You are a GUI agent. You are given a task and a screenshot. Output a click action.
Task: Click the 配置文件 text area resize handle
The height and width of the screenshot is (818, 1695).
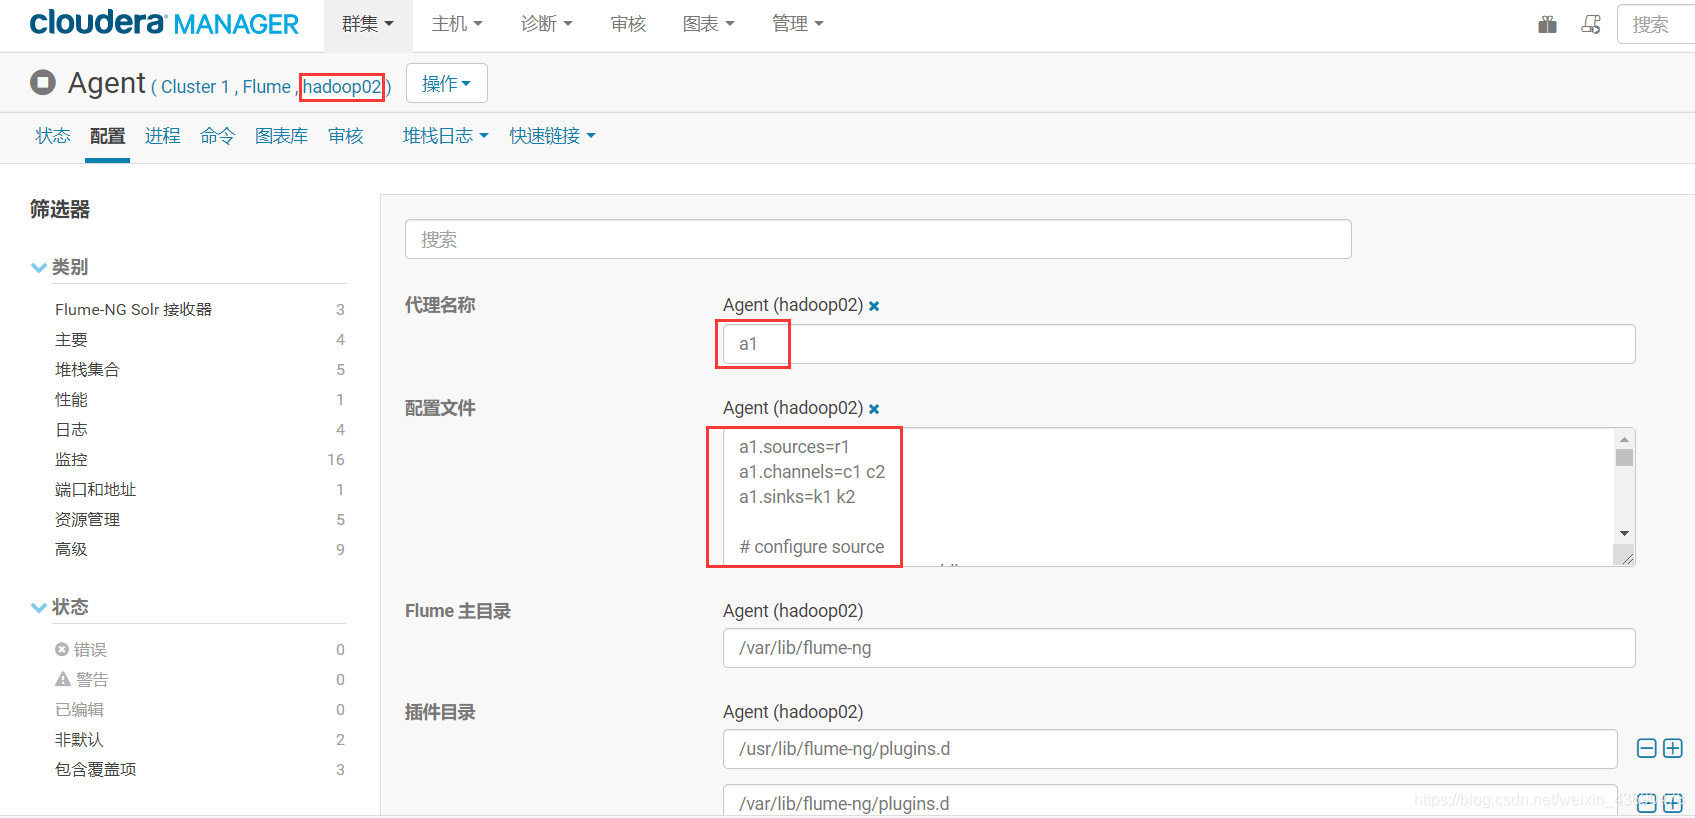click(x=1627, y=558)
